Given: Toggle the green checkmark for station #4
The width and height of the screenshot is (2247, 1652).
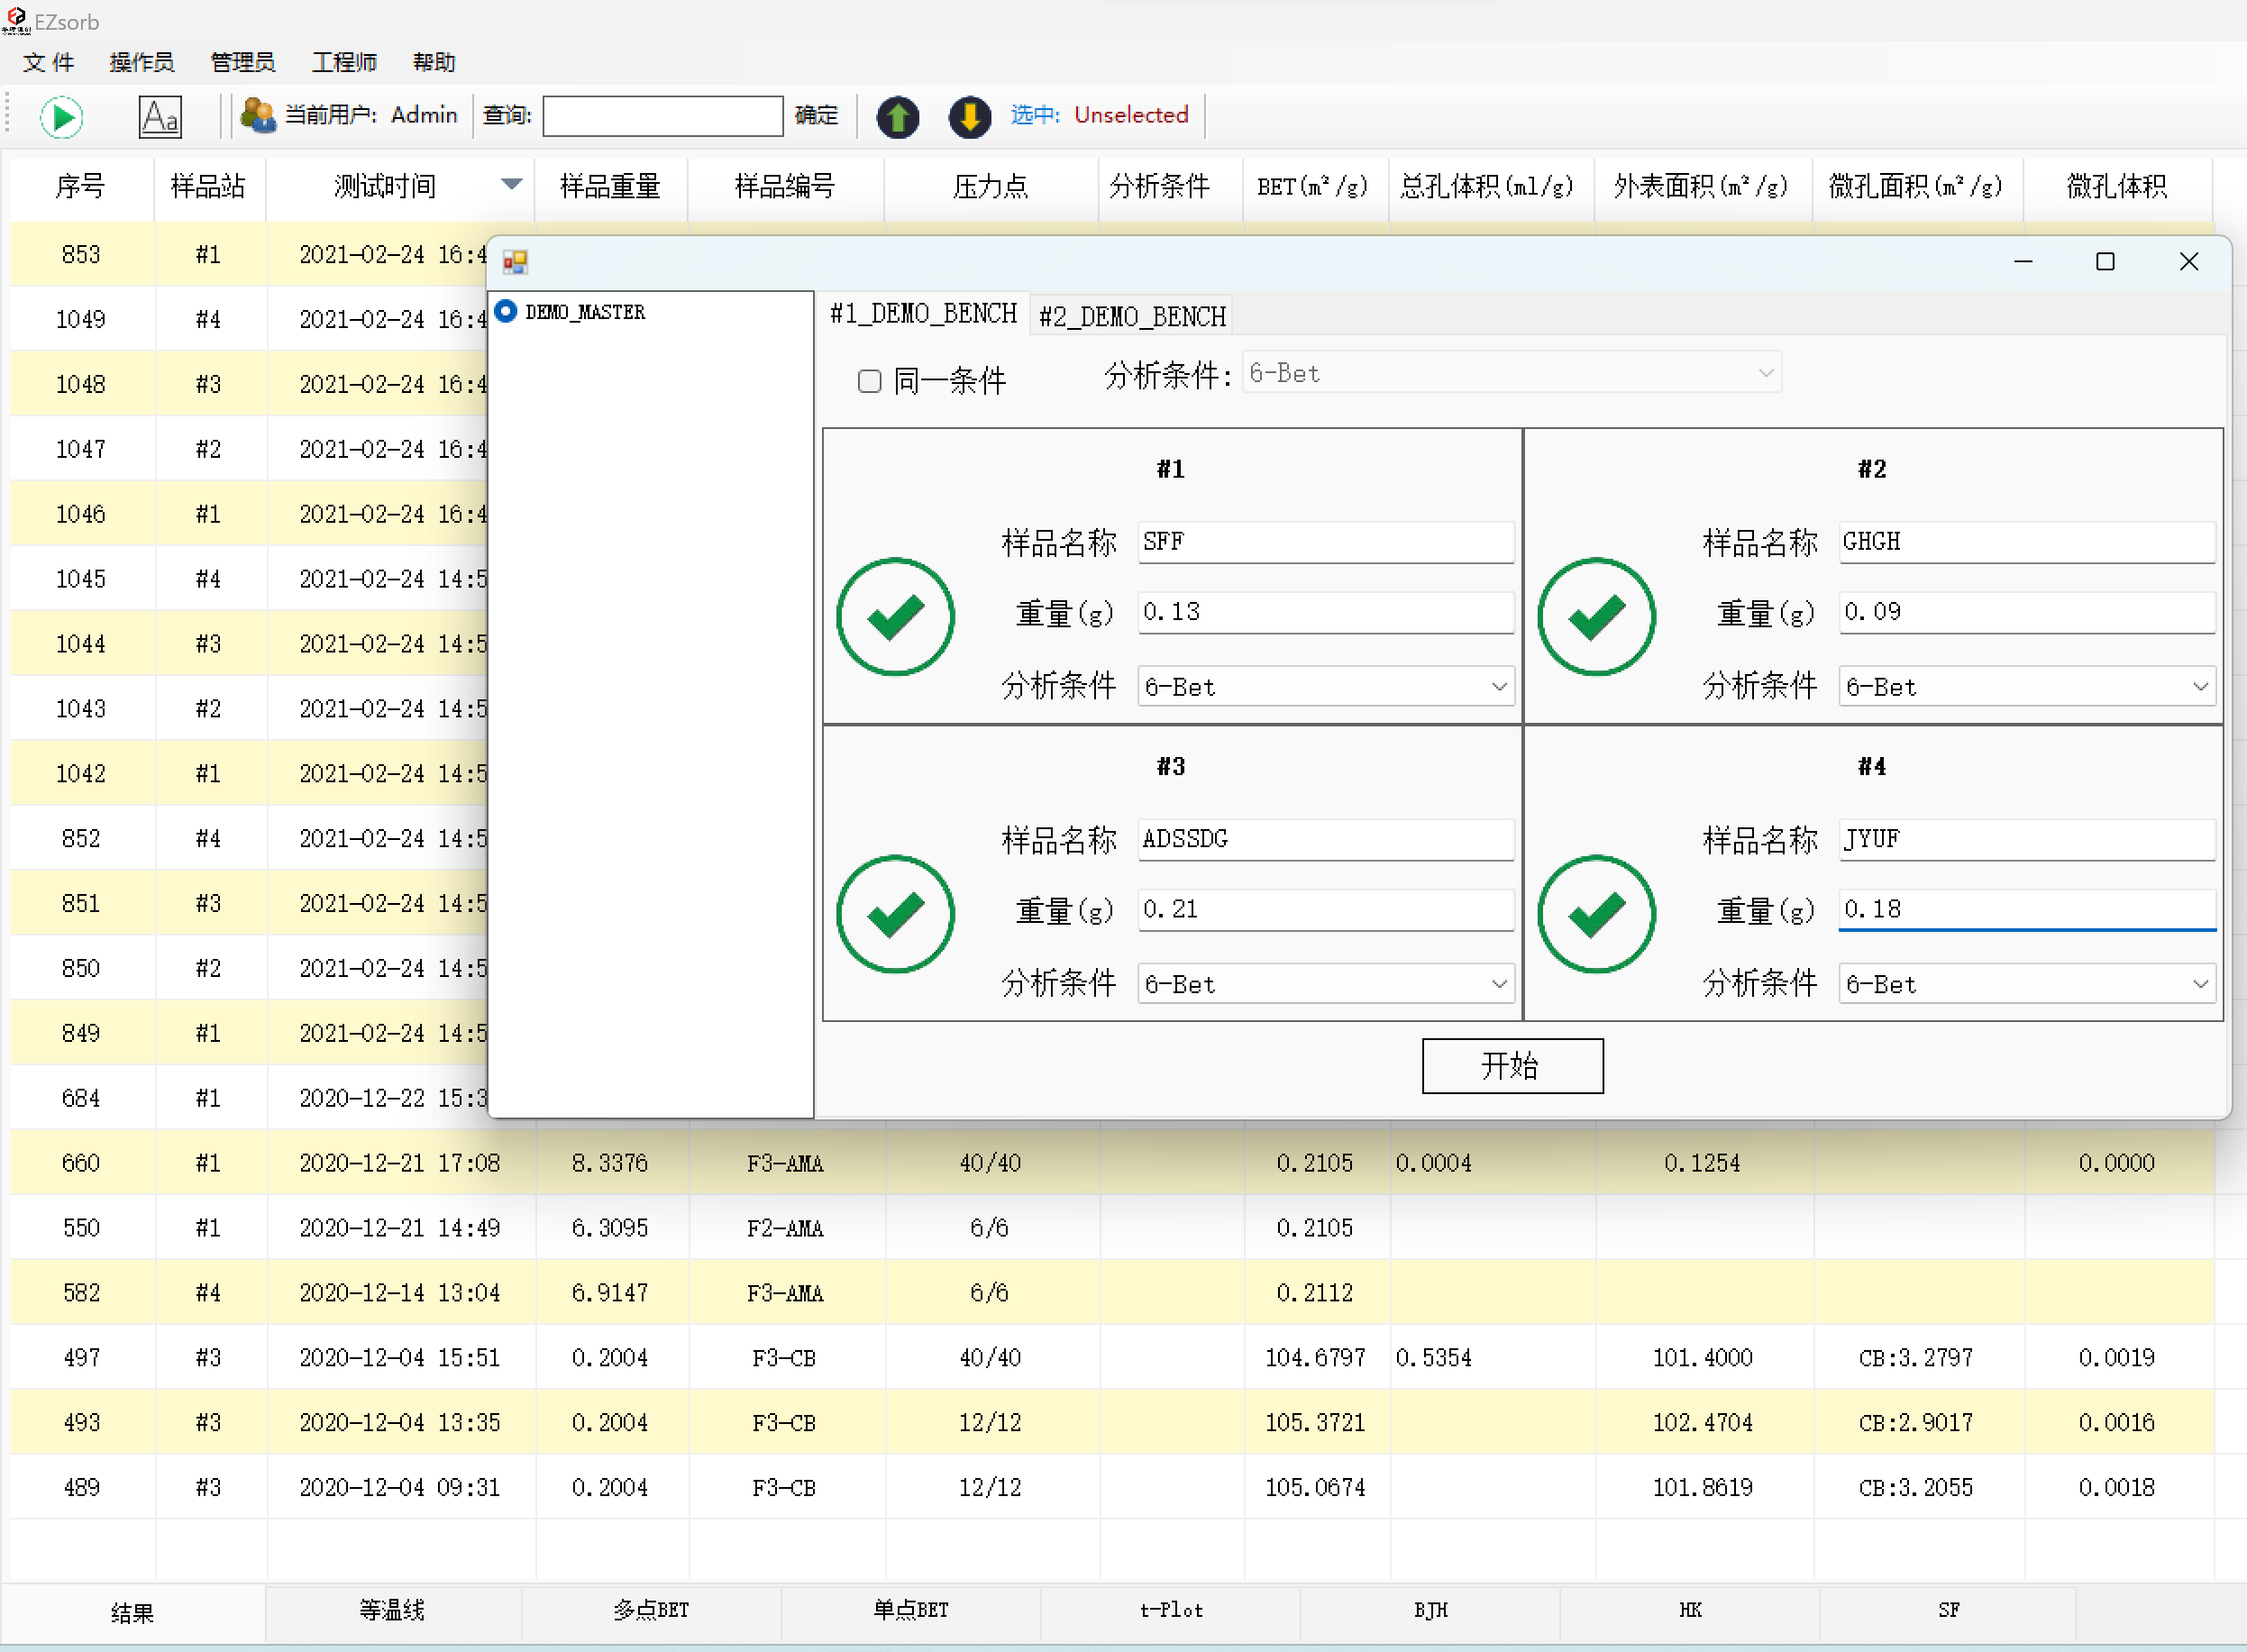Looking at the screenshot, I should [1596, 913].
